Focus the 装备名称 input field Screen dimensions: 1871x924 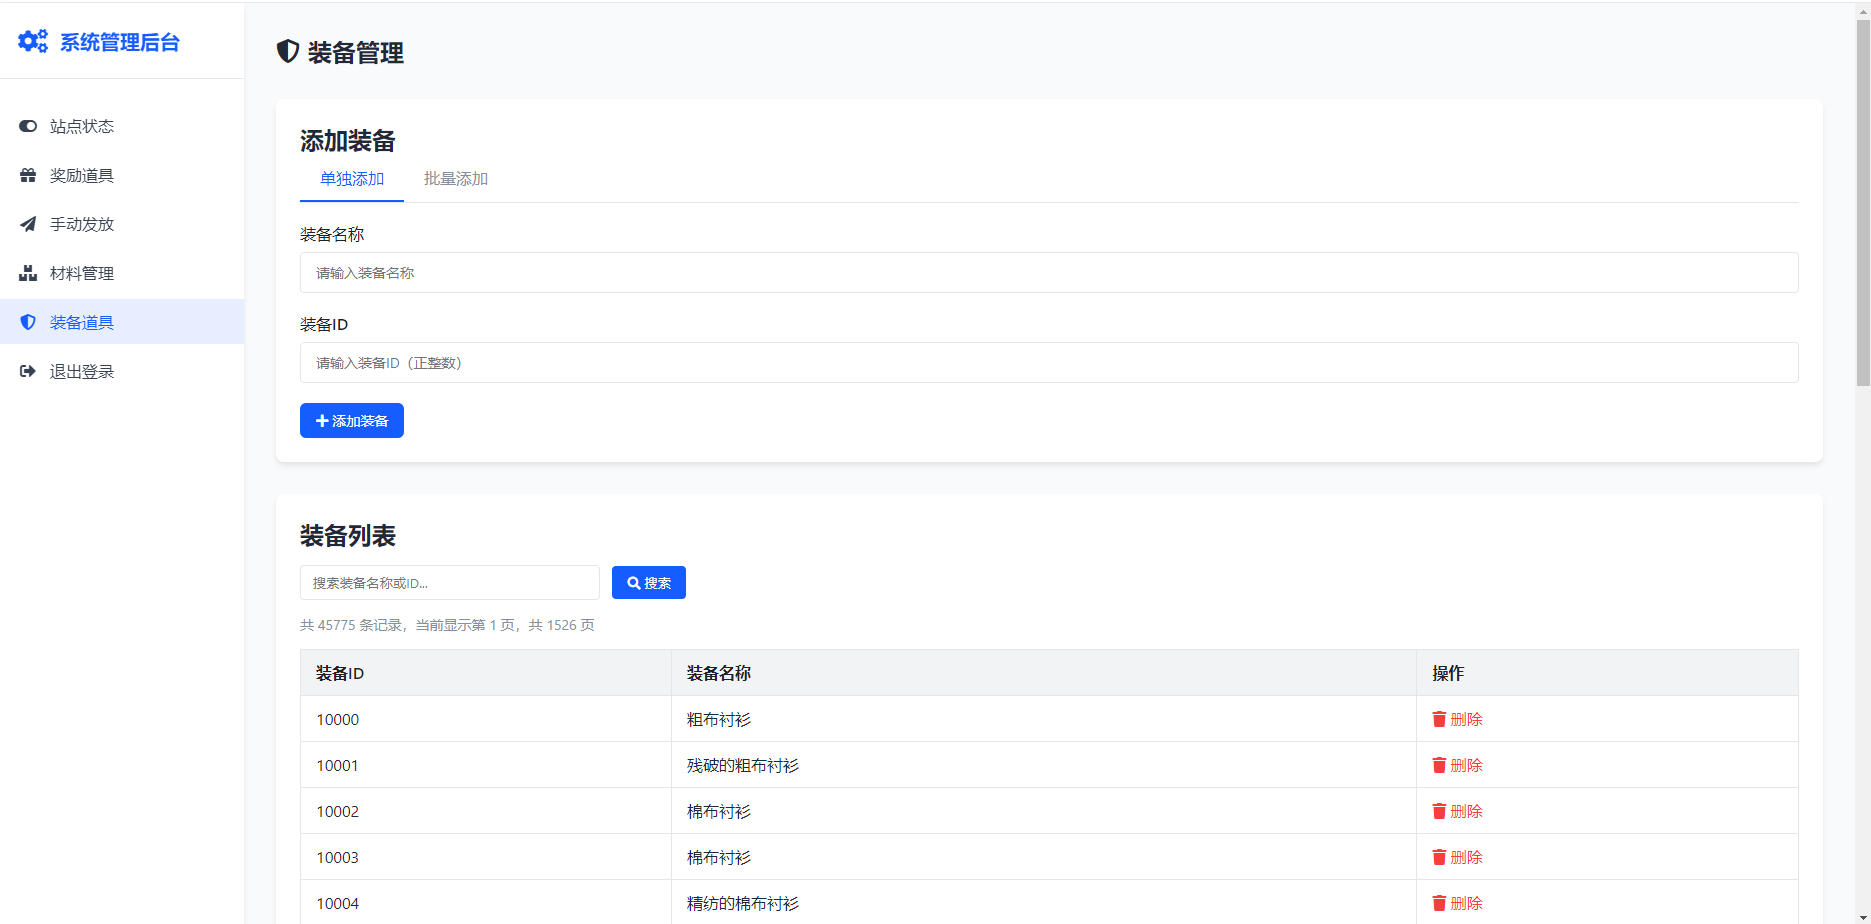(1048, 273)
